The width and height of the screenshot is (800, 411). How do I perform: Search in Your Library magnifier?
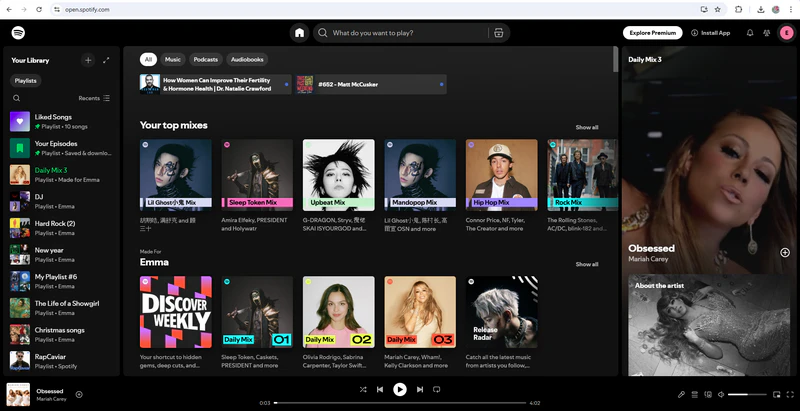17,98
